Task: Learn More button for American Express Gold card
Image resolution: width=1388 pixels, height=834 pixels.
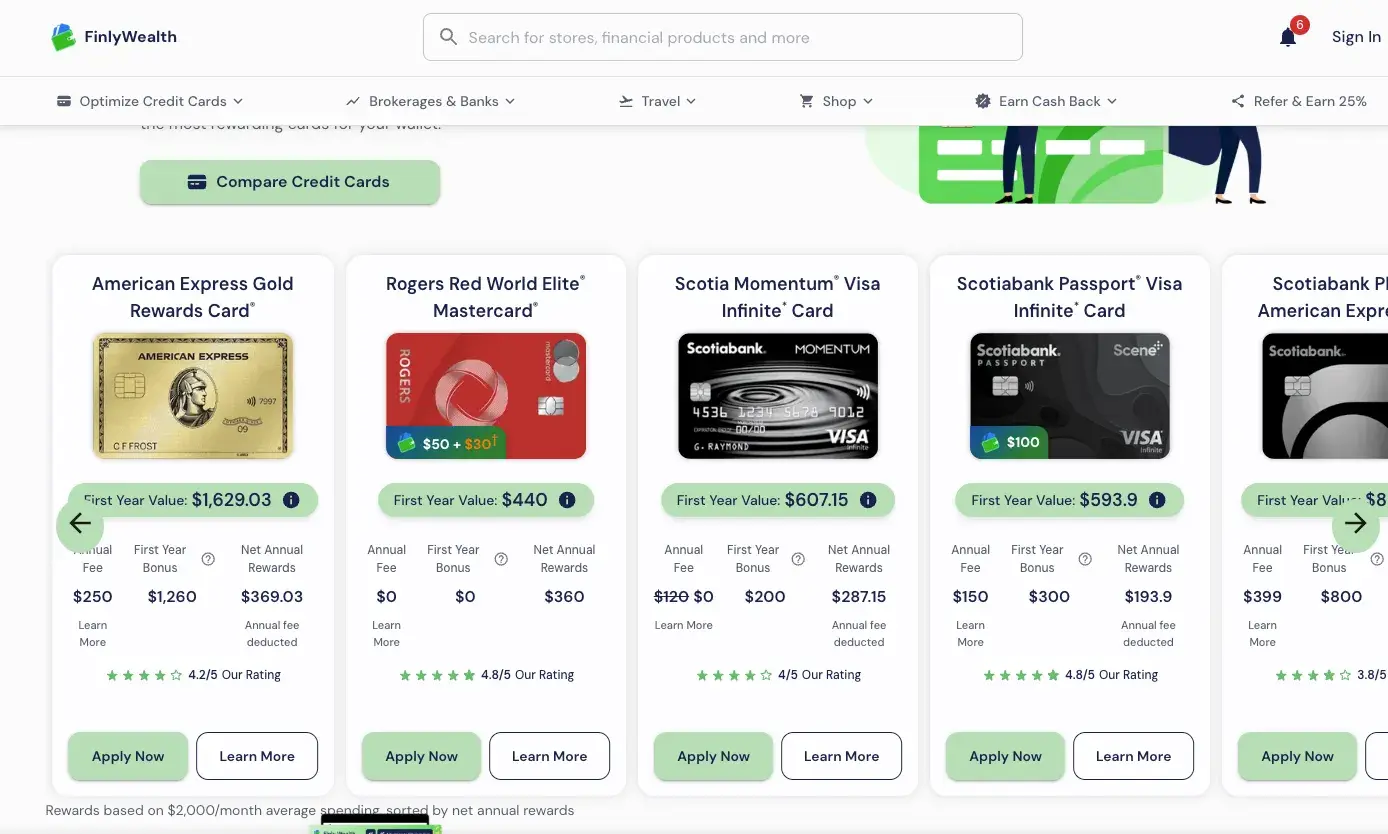Action: click(257, 756)
